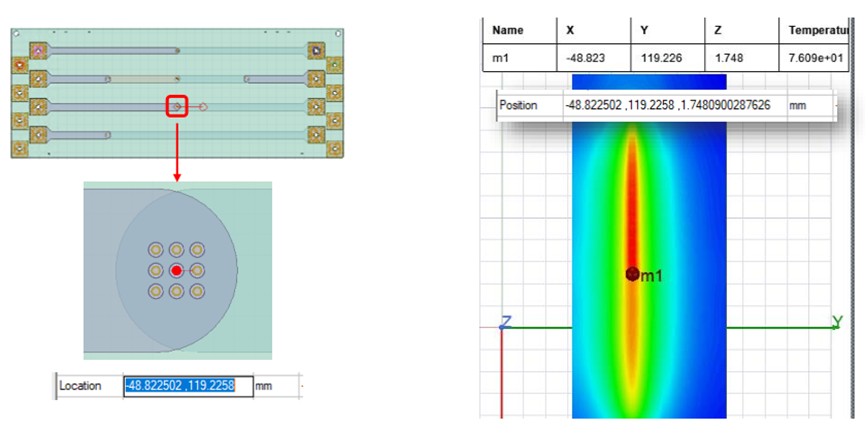Click the red center via in zoomed view
865x431 pixels.
(176, 270)
